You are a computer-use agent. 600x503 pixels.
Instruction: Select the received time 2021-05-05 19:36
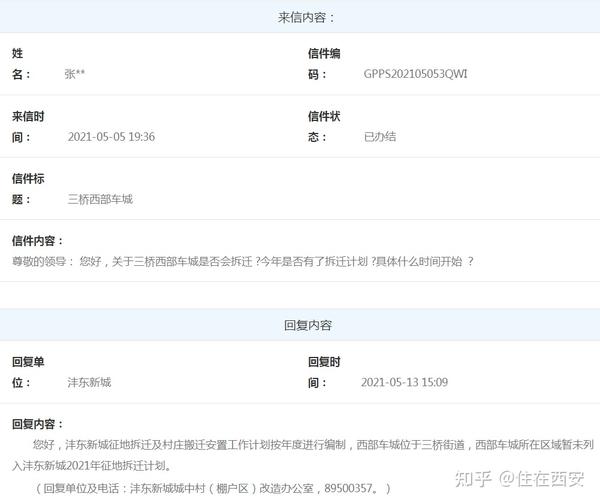point(111,137)
